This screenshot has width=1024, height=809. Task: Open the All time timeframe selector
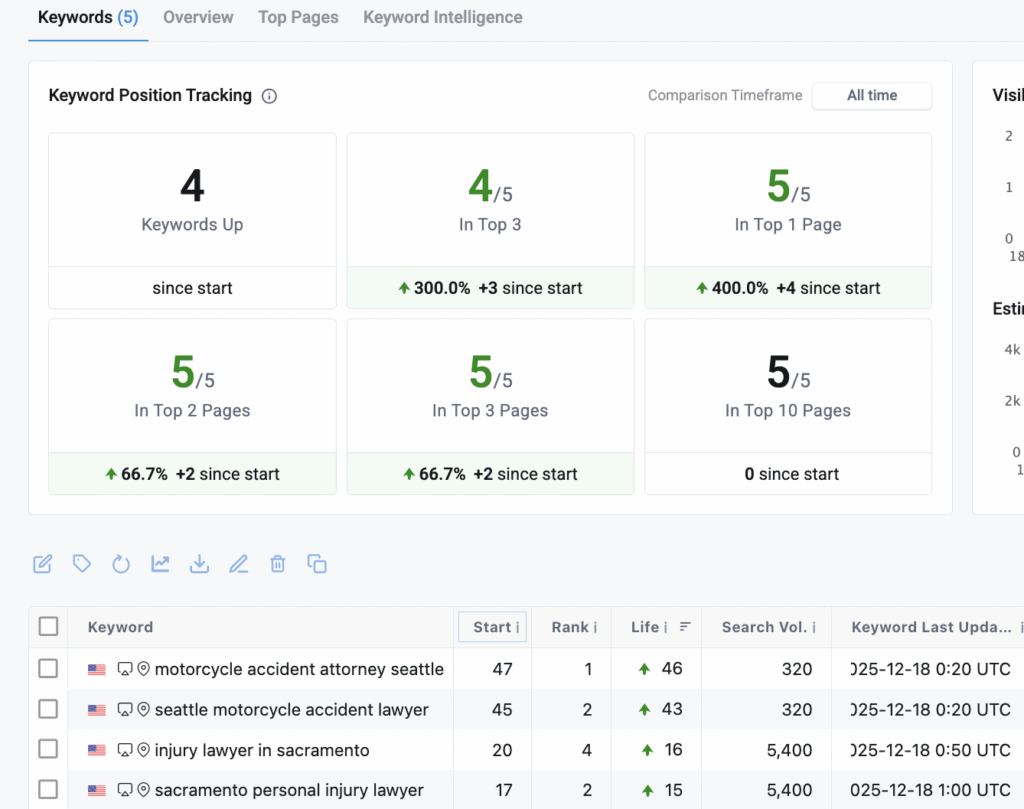pyautogui.click(x=871, y=96)
